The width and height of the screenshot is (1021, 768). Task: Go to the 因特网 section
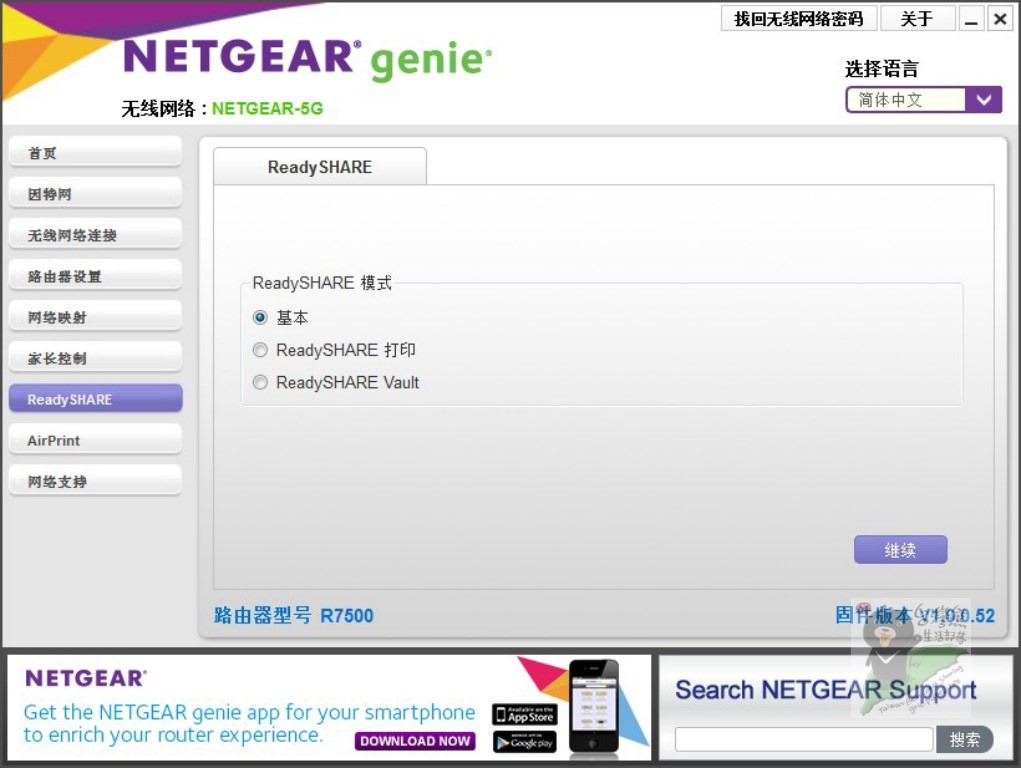point(95,193)
